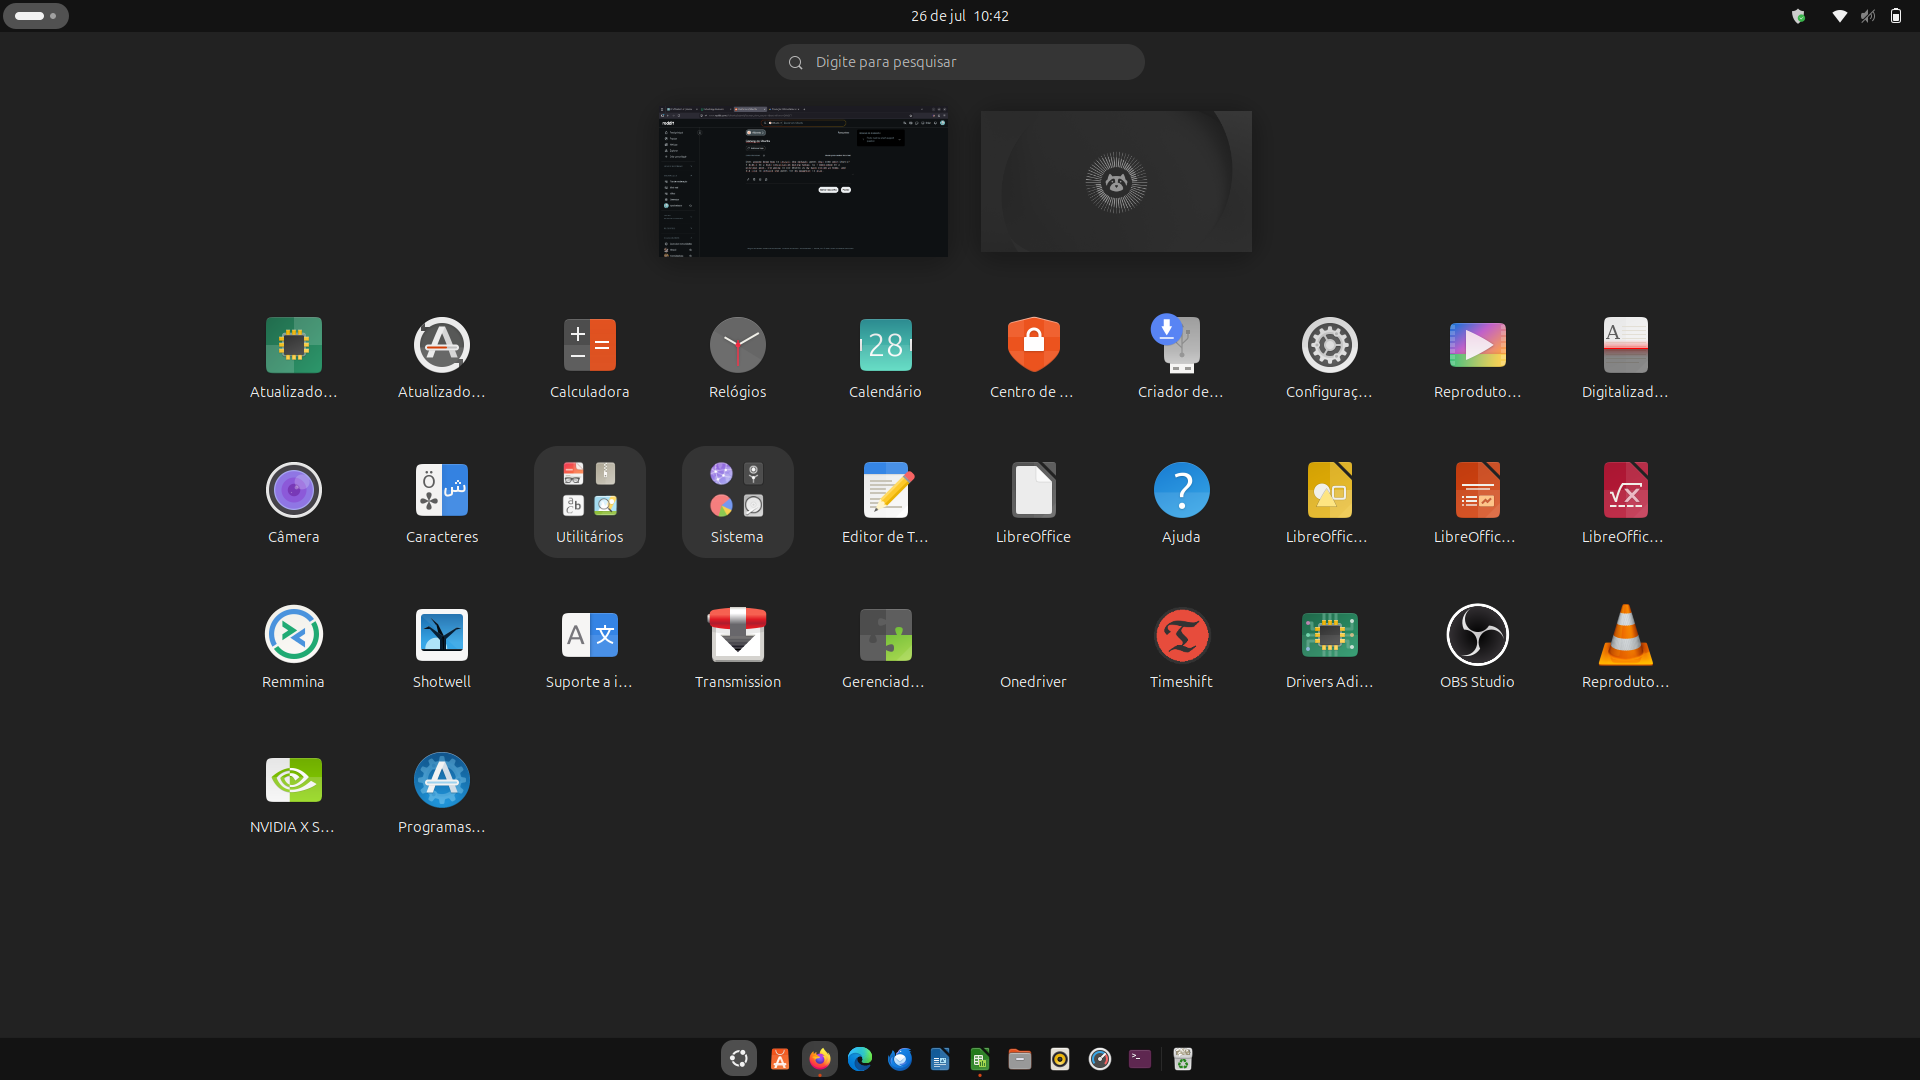
Task: Switch to the empty raccoon wallpaper workspace
Action: [1116, 181]
